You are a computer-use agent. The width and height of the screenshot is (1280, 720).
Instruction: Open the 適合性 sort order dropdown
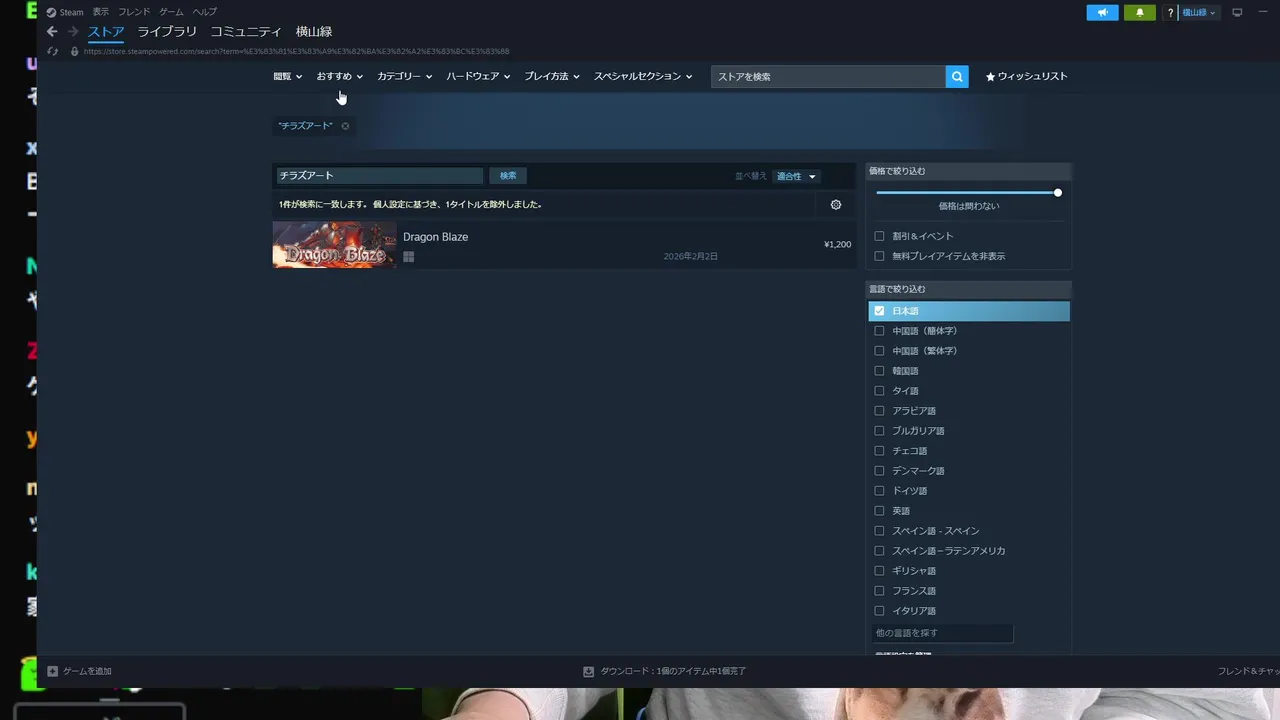click(797, 176)
